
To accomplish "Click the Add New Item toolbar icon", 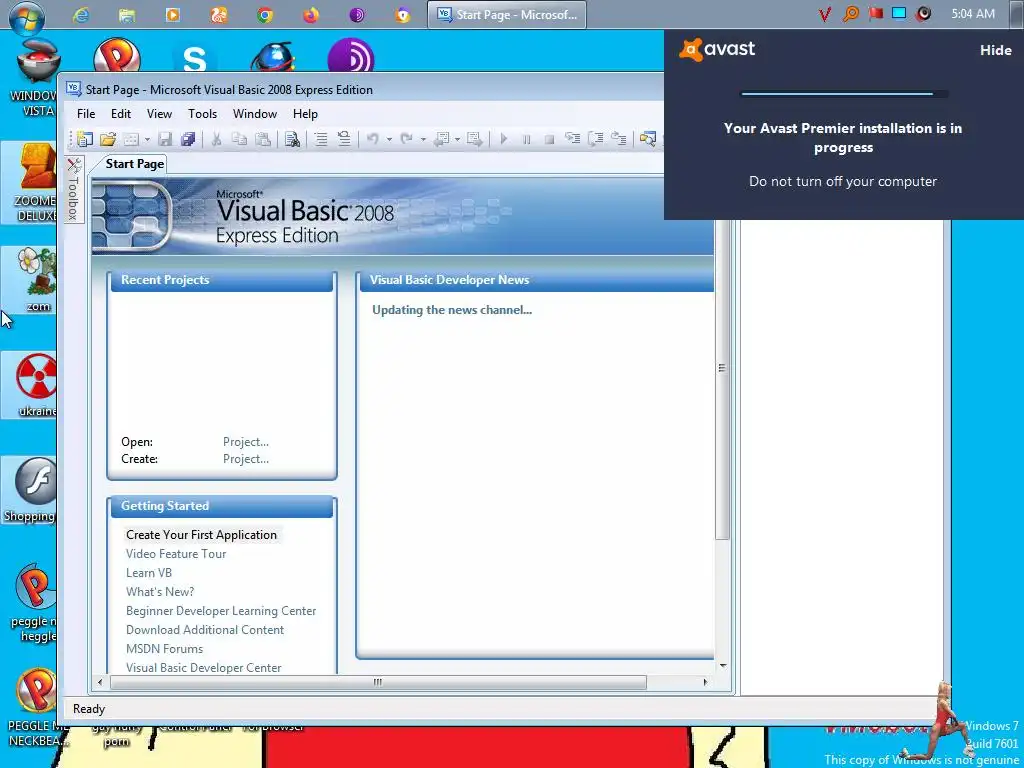I will 131,139.
